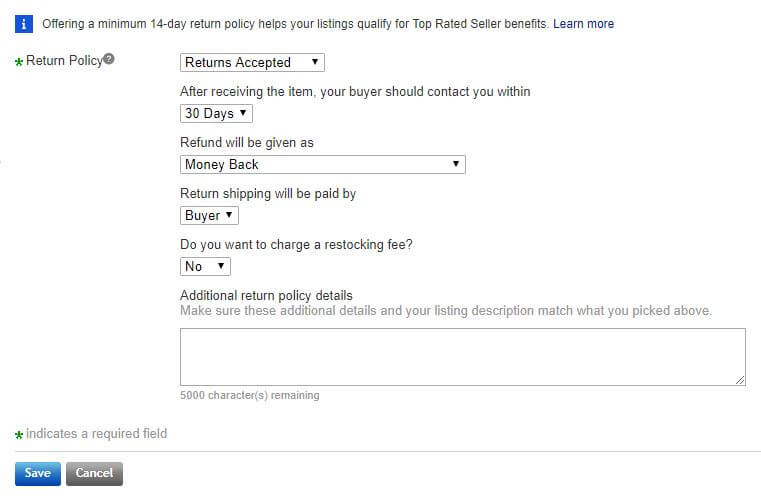Image resolution: width=761 pixels, height=500 pixels.
Task: Click the 'After receiving the item' instruction text
Action: click(x=355, y=91)
